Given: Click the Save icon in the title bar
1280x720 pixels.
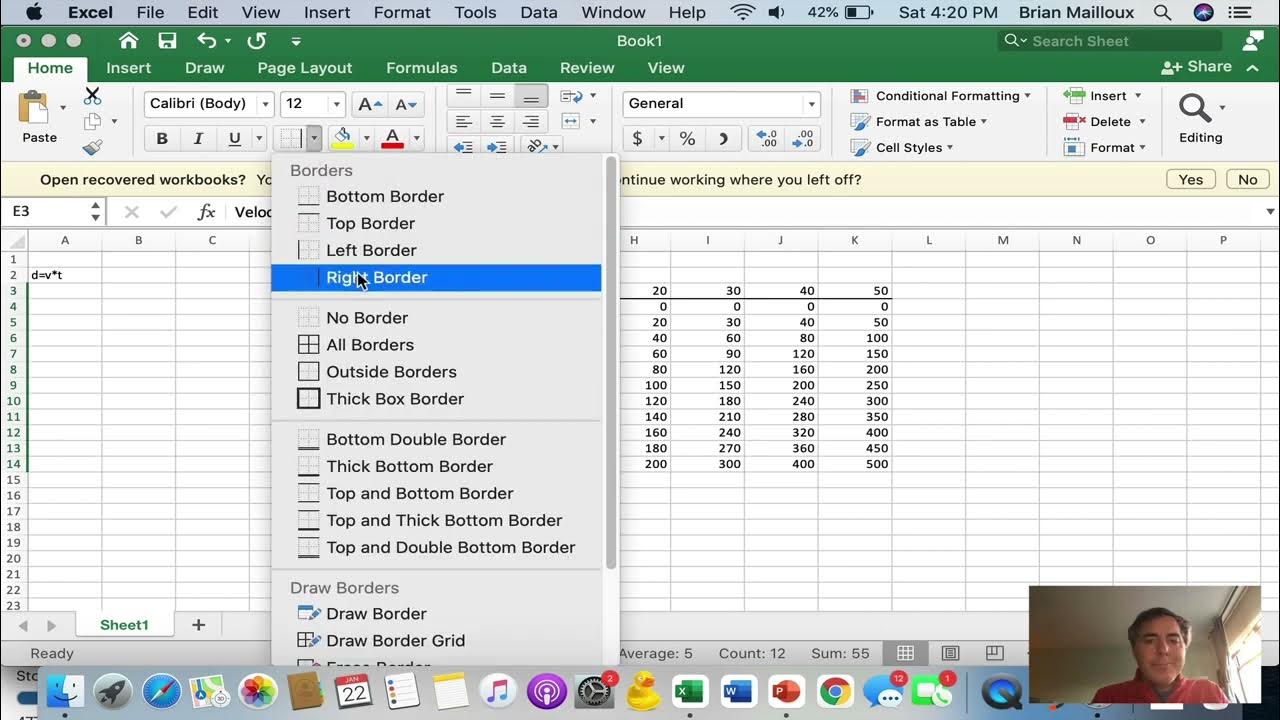Looking at the screenshot, I should point(167,41).
